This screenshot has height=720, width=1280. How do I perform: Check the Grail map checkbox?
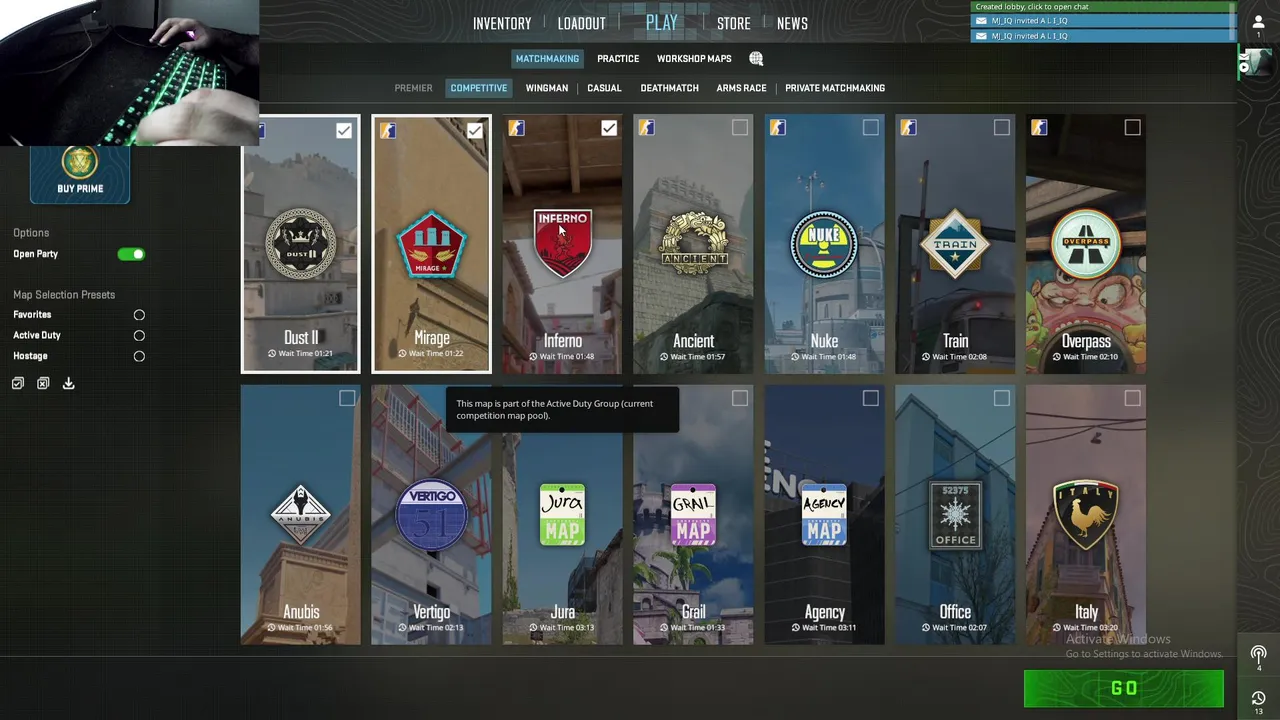740,399
